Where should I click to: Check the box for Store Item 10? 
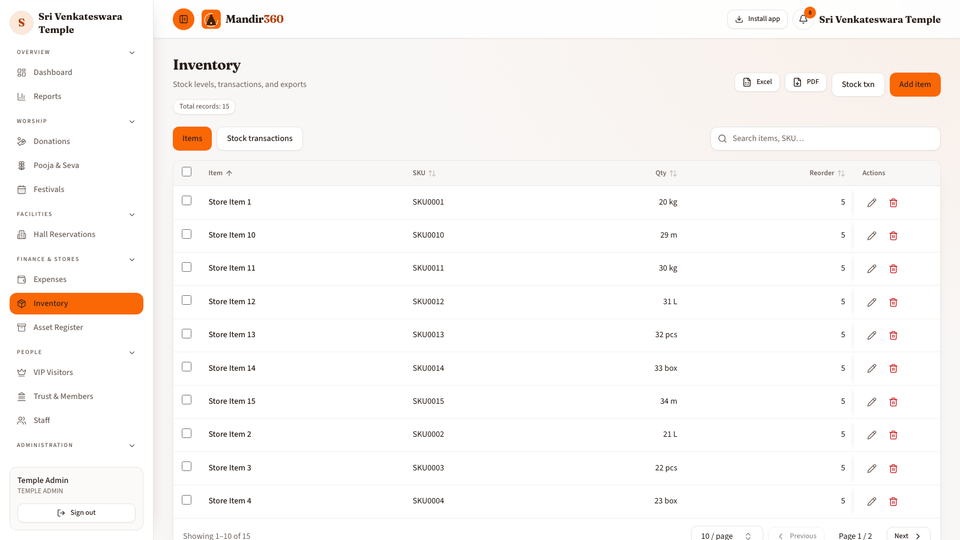click(187, 234)
